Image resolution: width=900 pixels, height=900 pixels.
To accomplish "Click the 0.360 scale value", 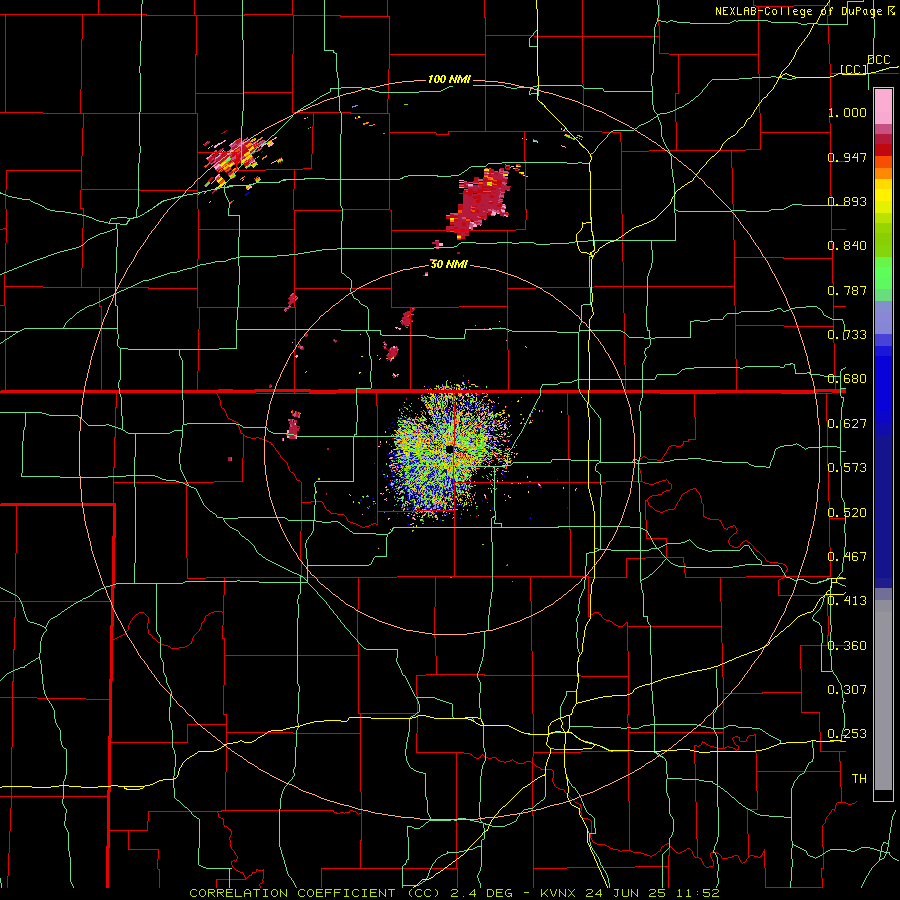I will [847, 646].
